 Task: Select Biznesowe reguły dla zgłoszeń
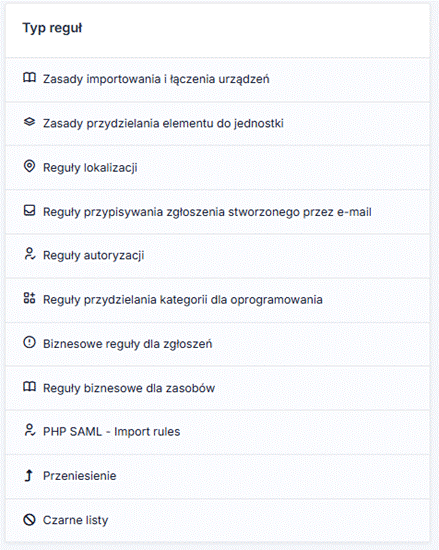coord(218,344)
